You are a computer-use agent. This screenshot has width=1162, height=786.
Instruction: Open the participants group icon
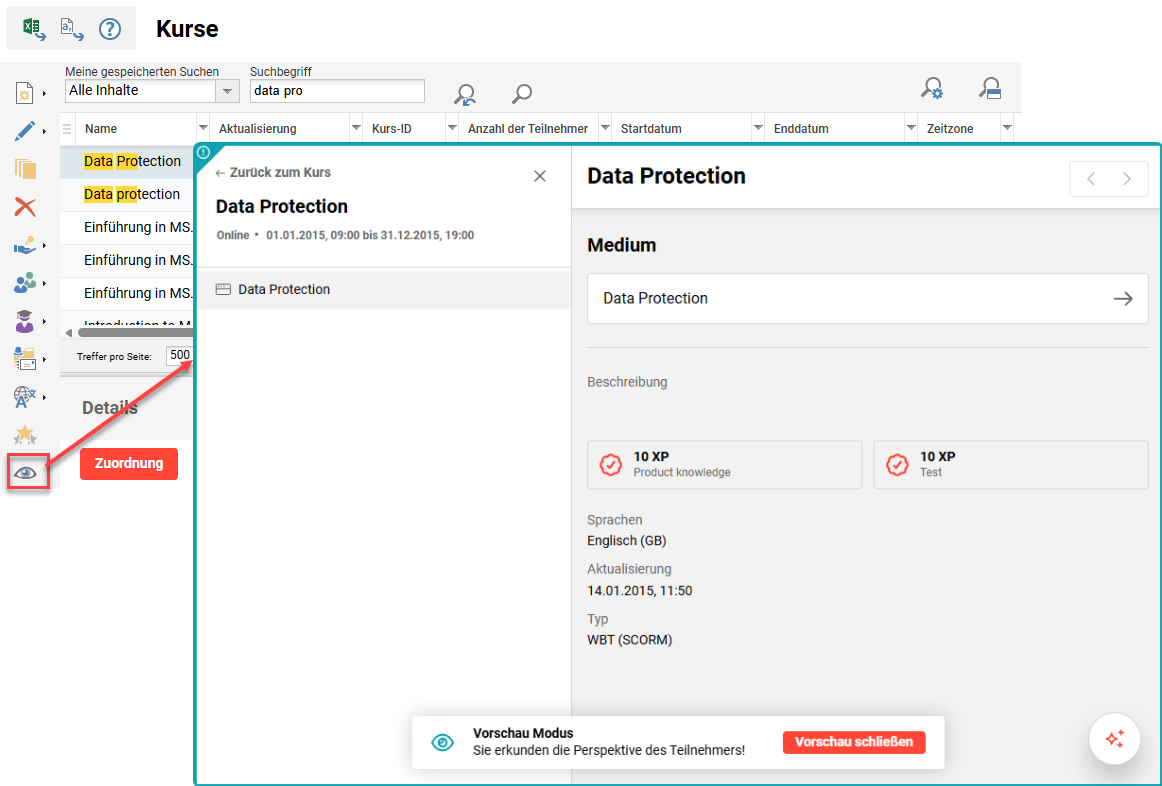(x=25, y=282)
